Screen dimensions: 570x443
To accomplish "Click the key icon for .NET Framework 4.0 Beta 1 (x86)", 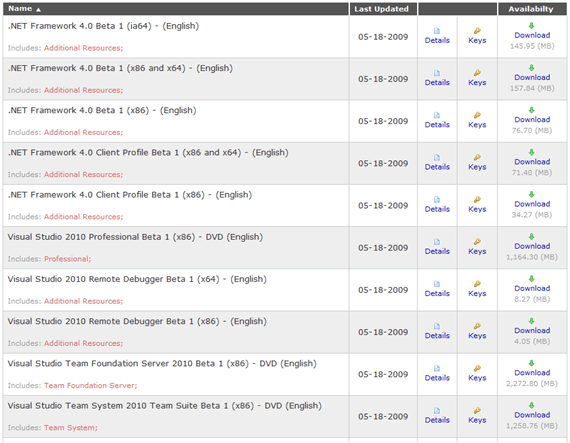I will tap(477, 115).
